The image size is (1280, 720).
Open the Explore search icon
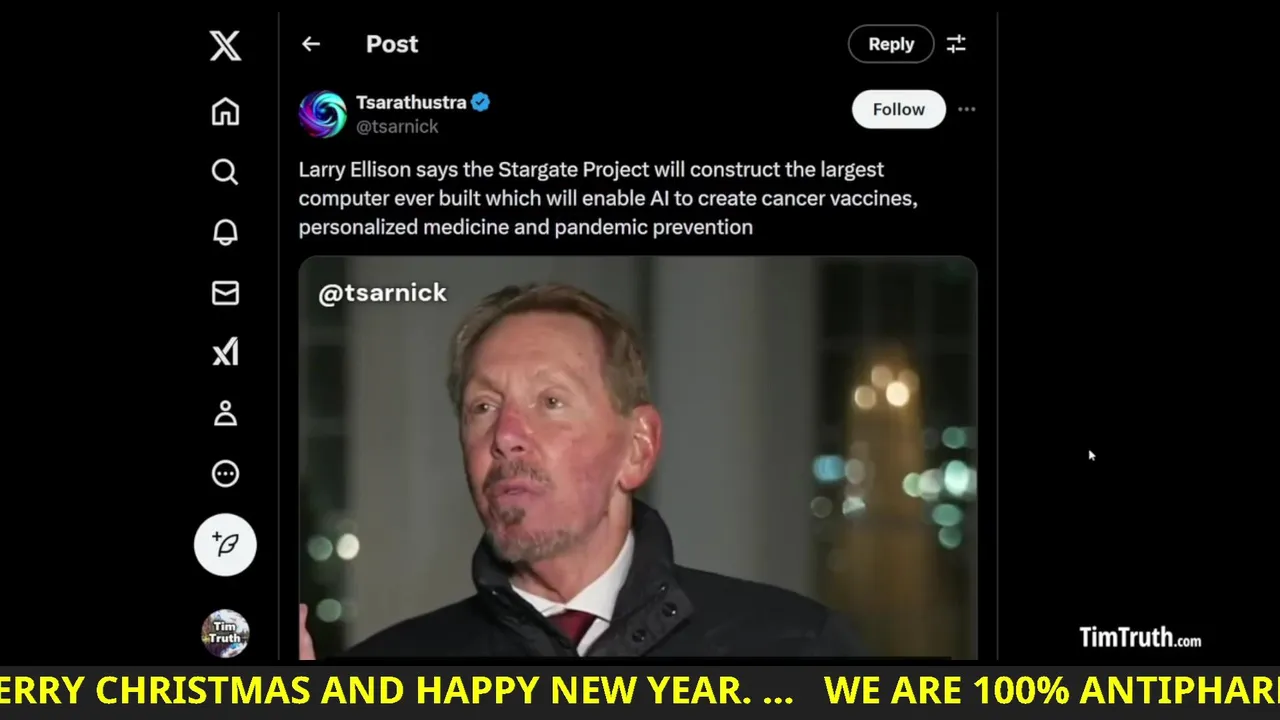point(225,172)
